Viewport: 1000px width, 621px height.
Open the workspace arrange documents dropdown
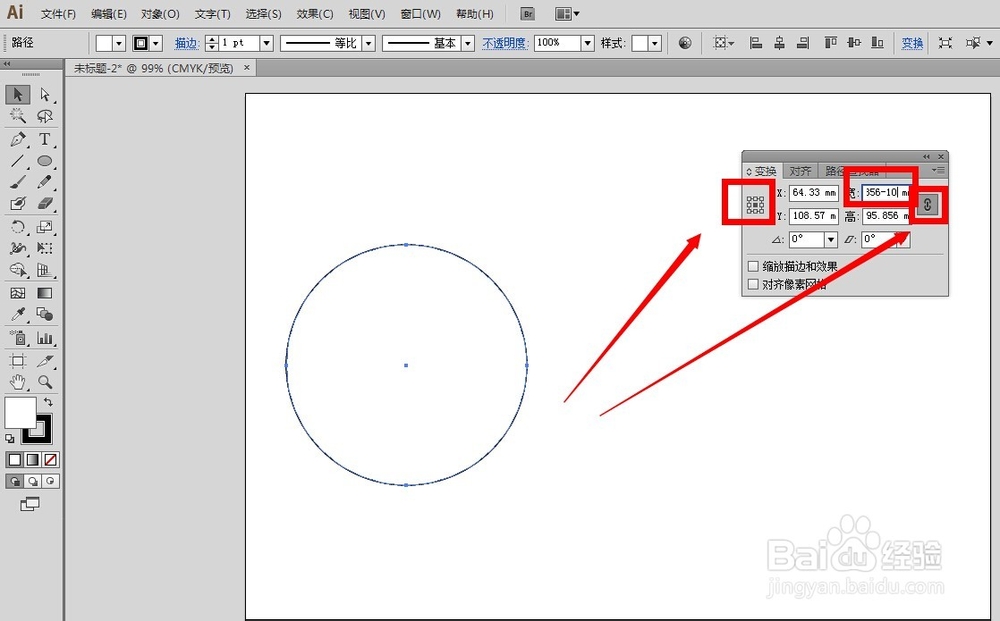click(x=567, y=13)
